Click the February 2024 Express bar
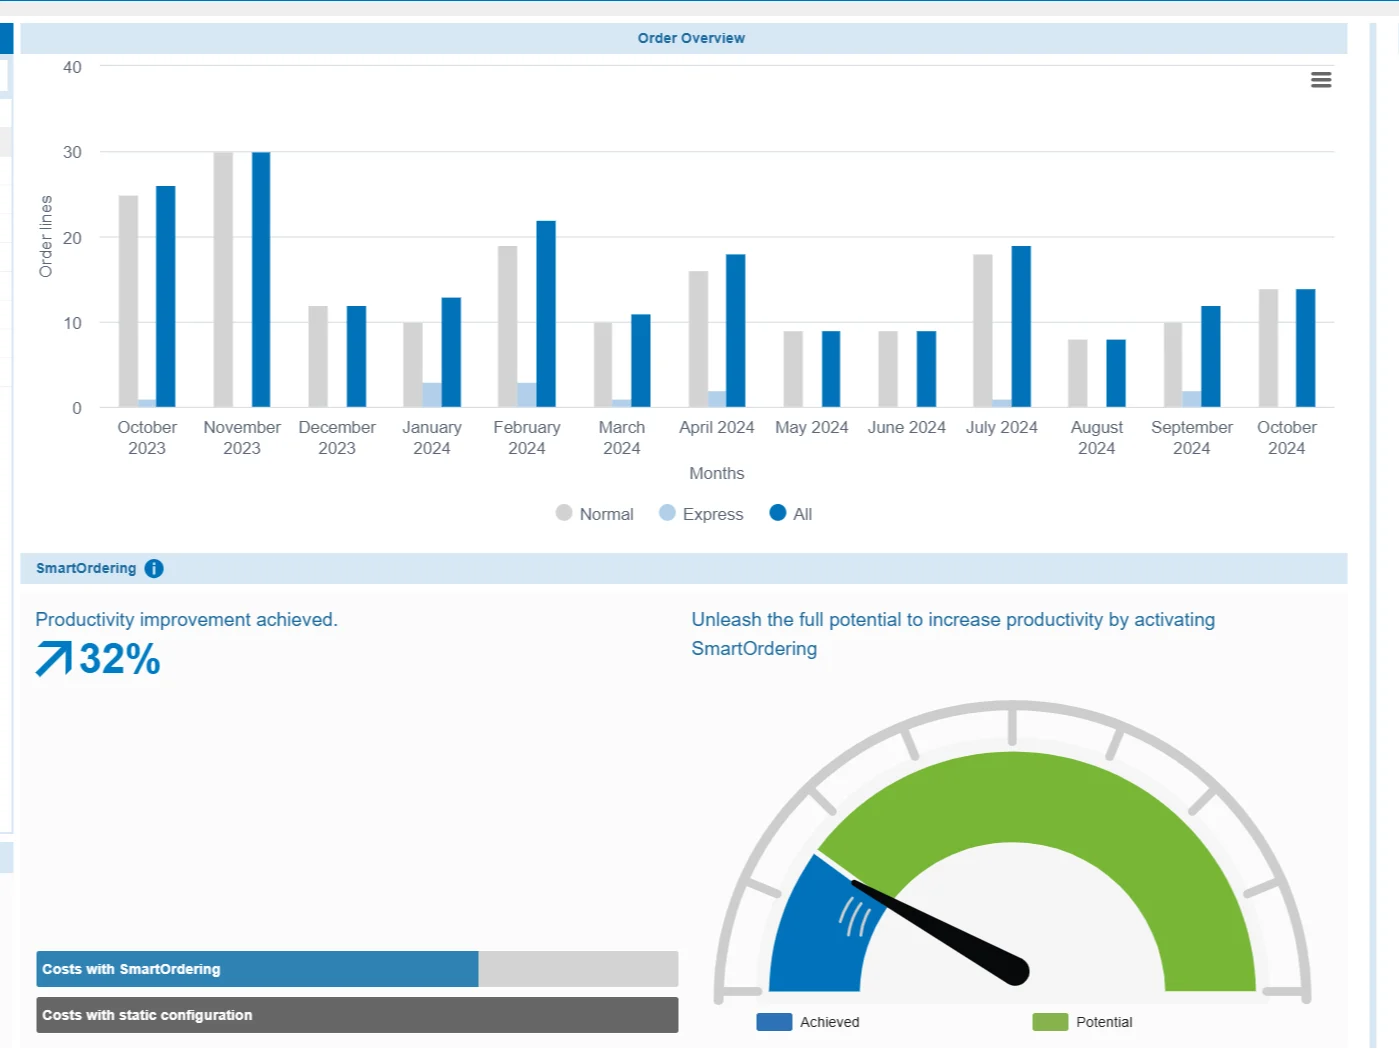This screenshot has width=1399, height=1049. 526,395
